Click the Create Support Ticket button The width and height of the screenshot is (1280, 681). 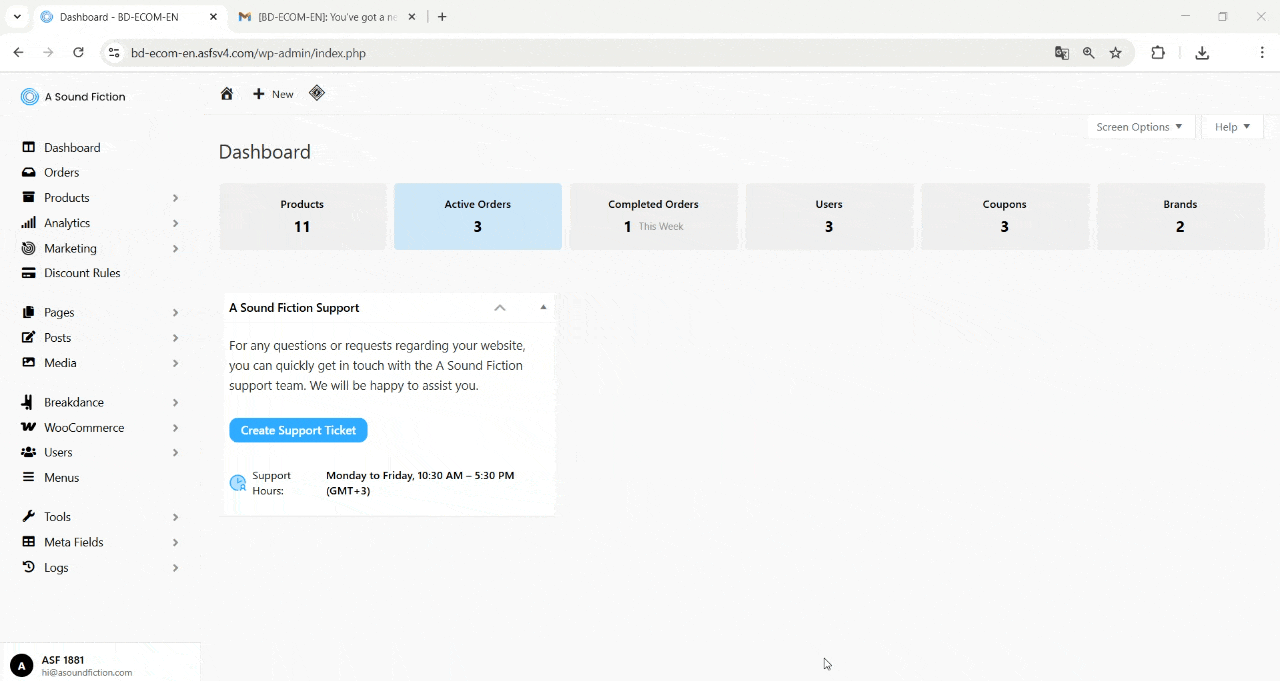(x=298, y=430)
